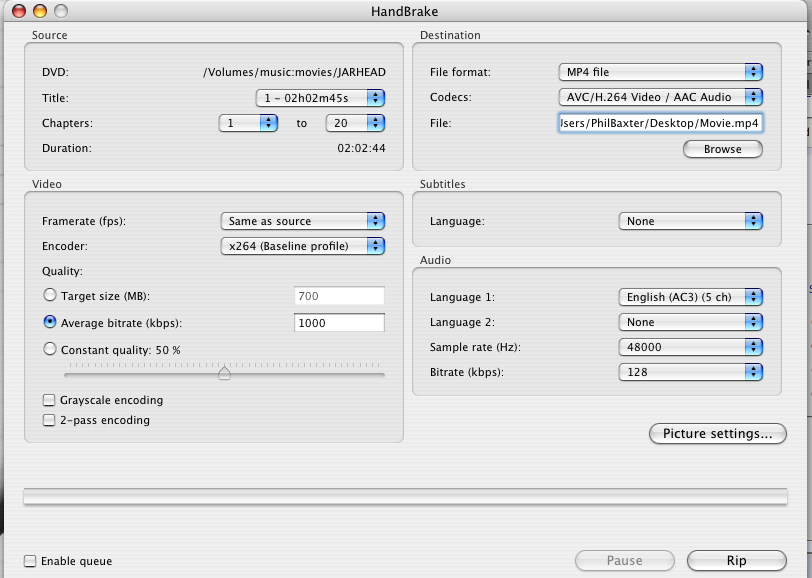Image resolution: width=812 pixels, height=578 pixels.
Task: Open the Title dropdown showing 1 - 02h02m45s
Action: point(320,98)
